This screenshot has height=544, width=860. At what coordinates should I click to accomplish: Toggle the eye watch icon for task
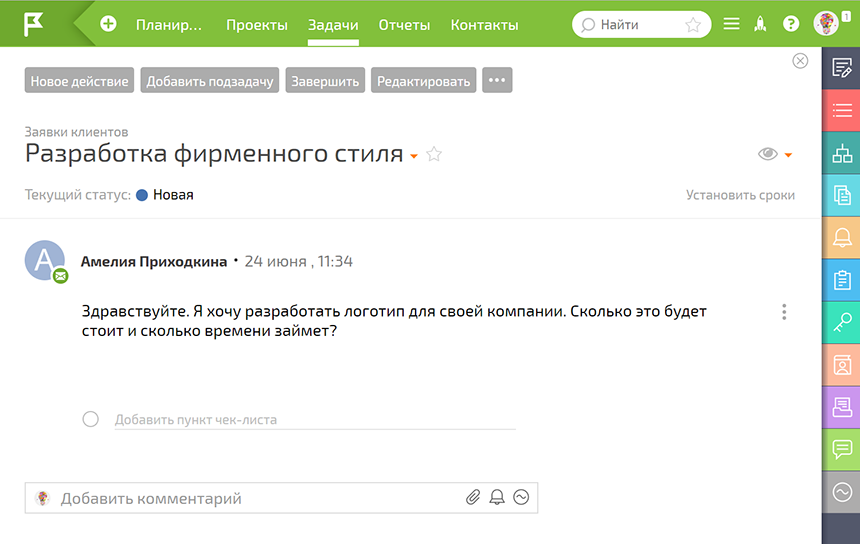(x=767, y=154)
